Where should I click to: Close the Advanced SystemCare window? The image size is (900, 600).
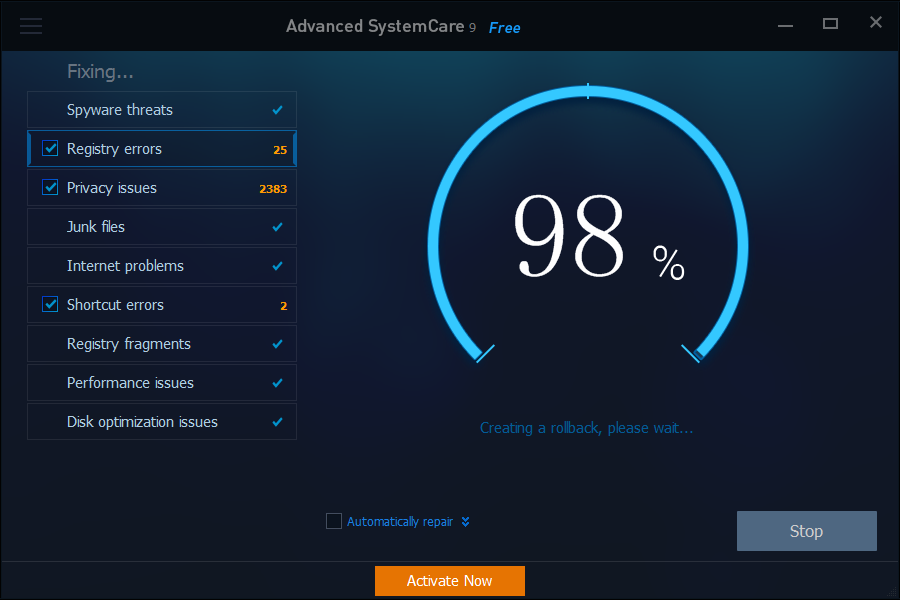pyautogui.click(x=876, y=22)
